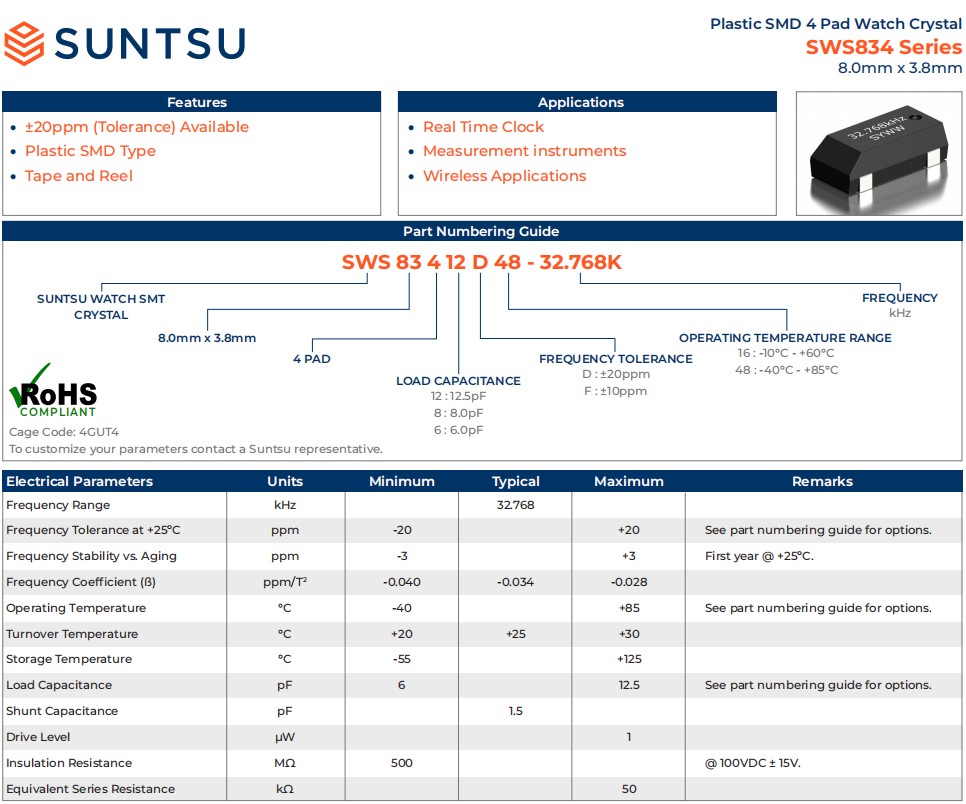This screenshot has width=966, height=804.
Task: Click the 'Electrical Parameters' column header
Action: point(79,481)
